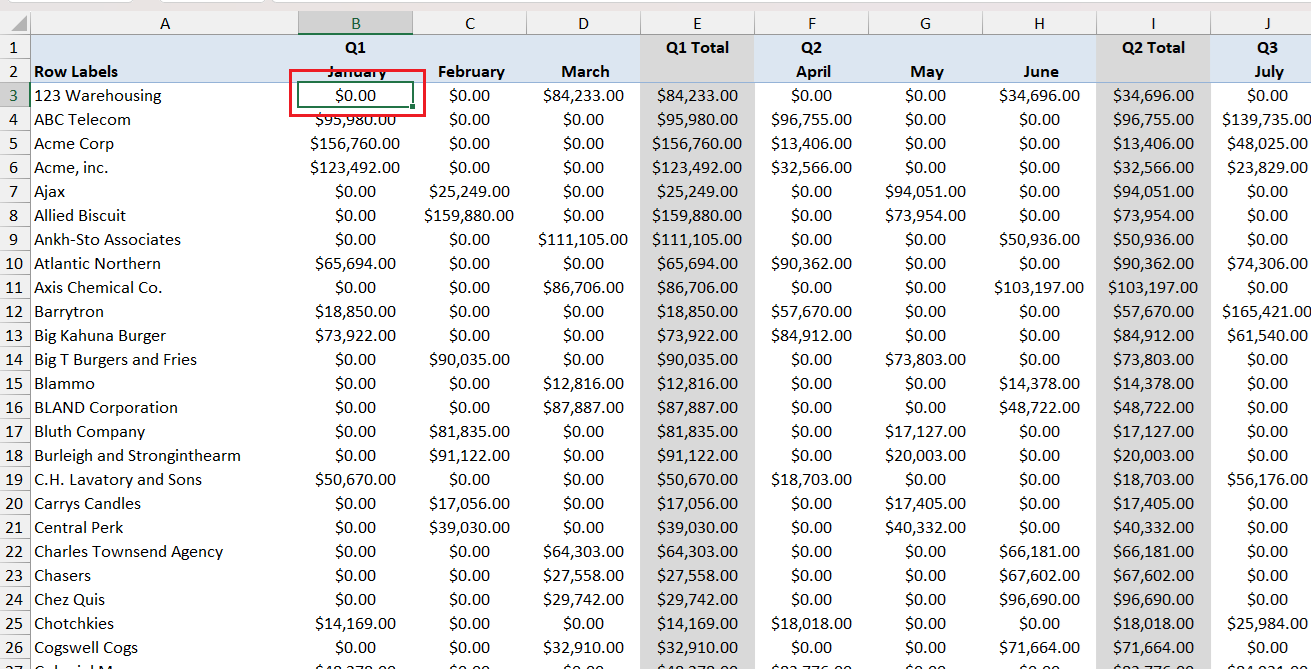Screen dimensions: 1311x669
Task: Click the 'April' month header cell
Action: click(811, 71)
